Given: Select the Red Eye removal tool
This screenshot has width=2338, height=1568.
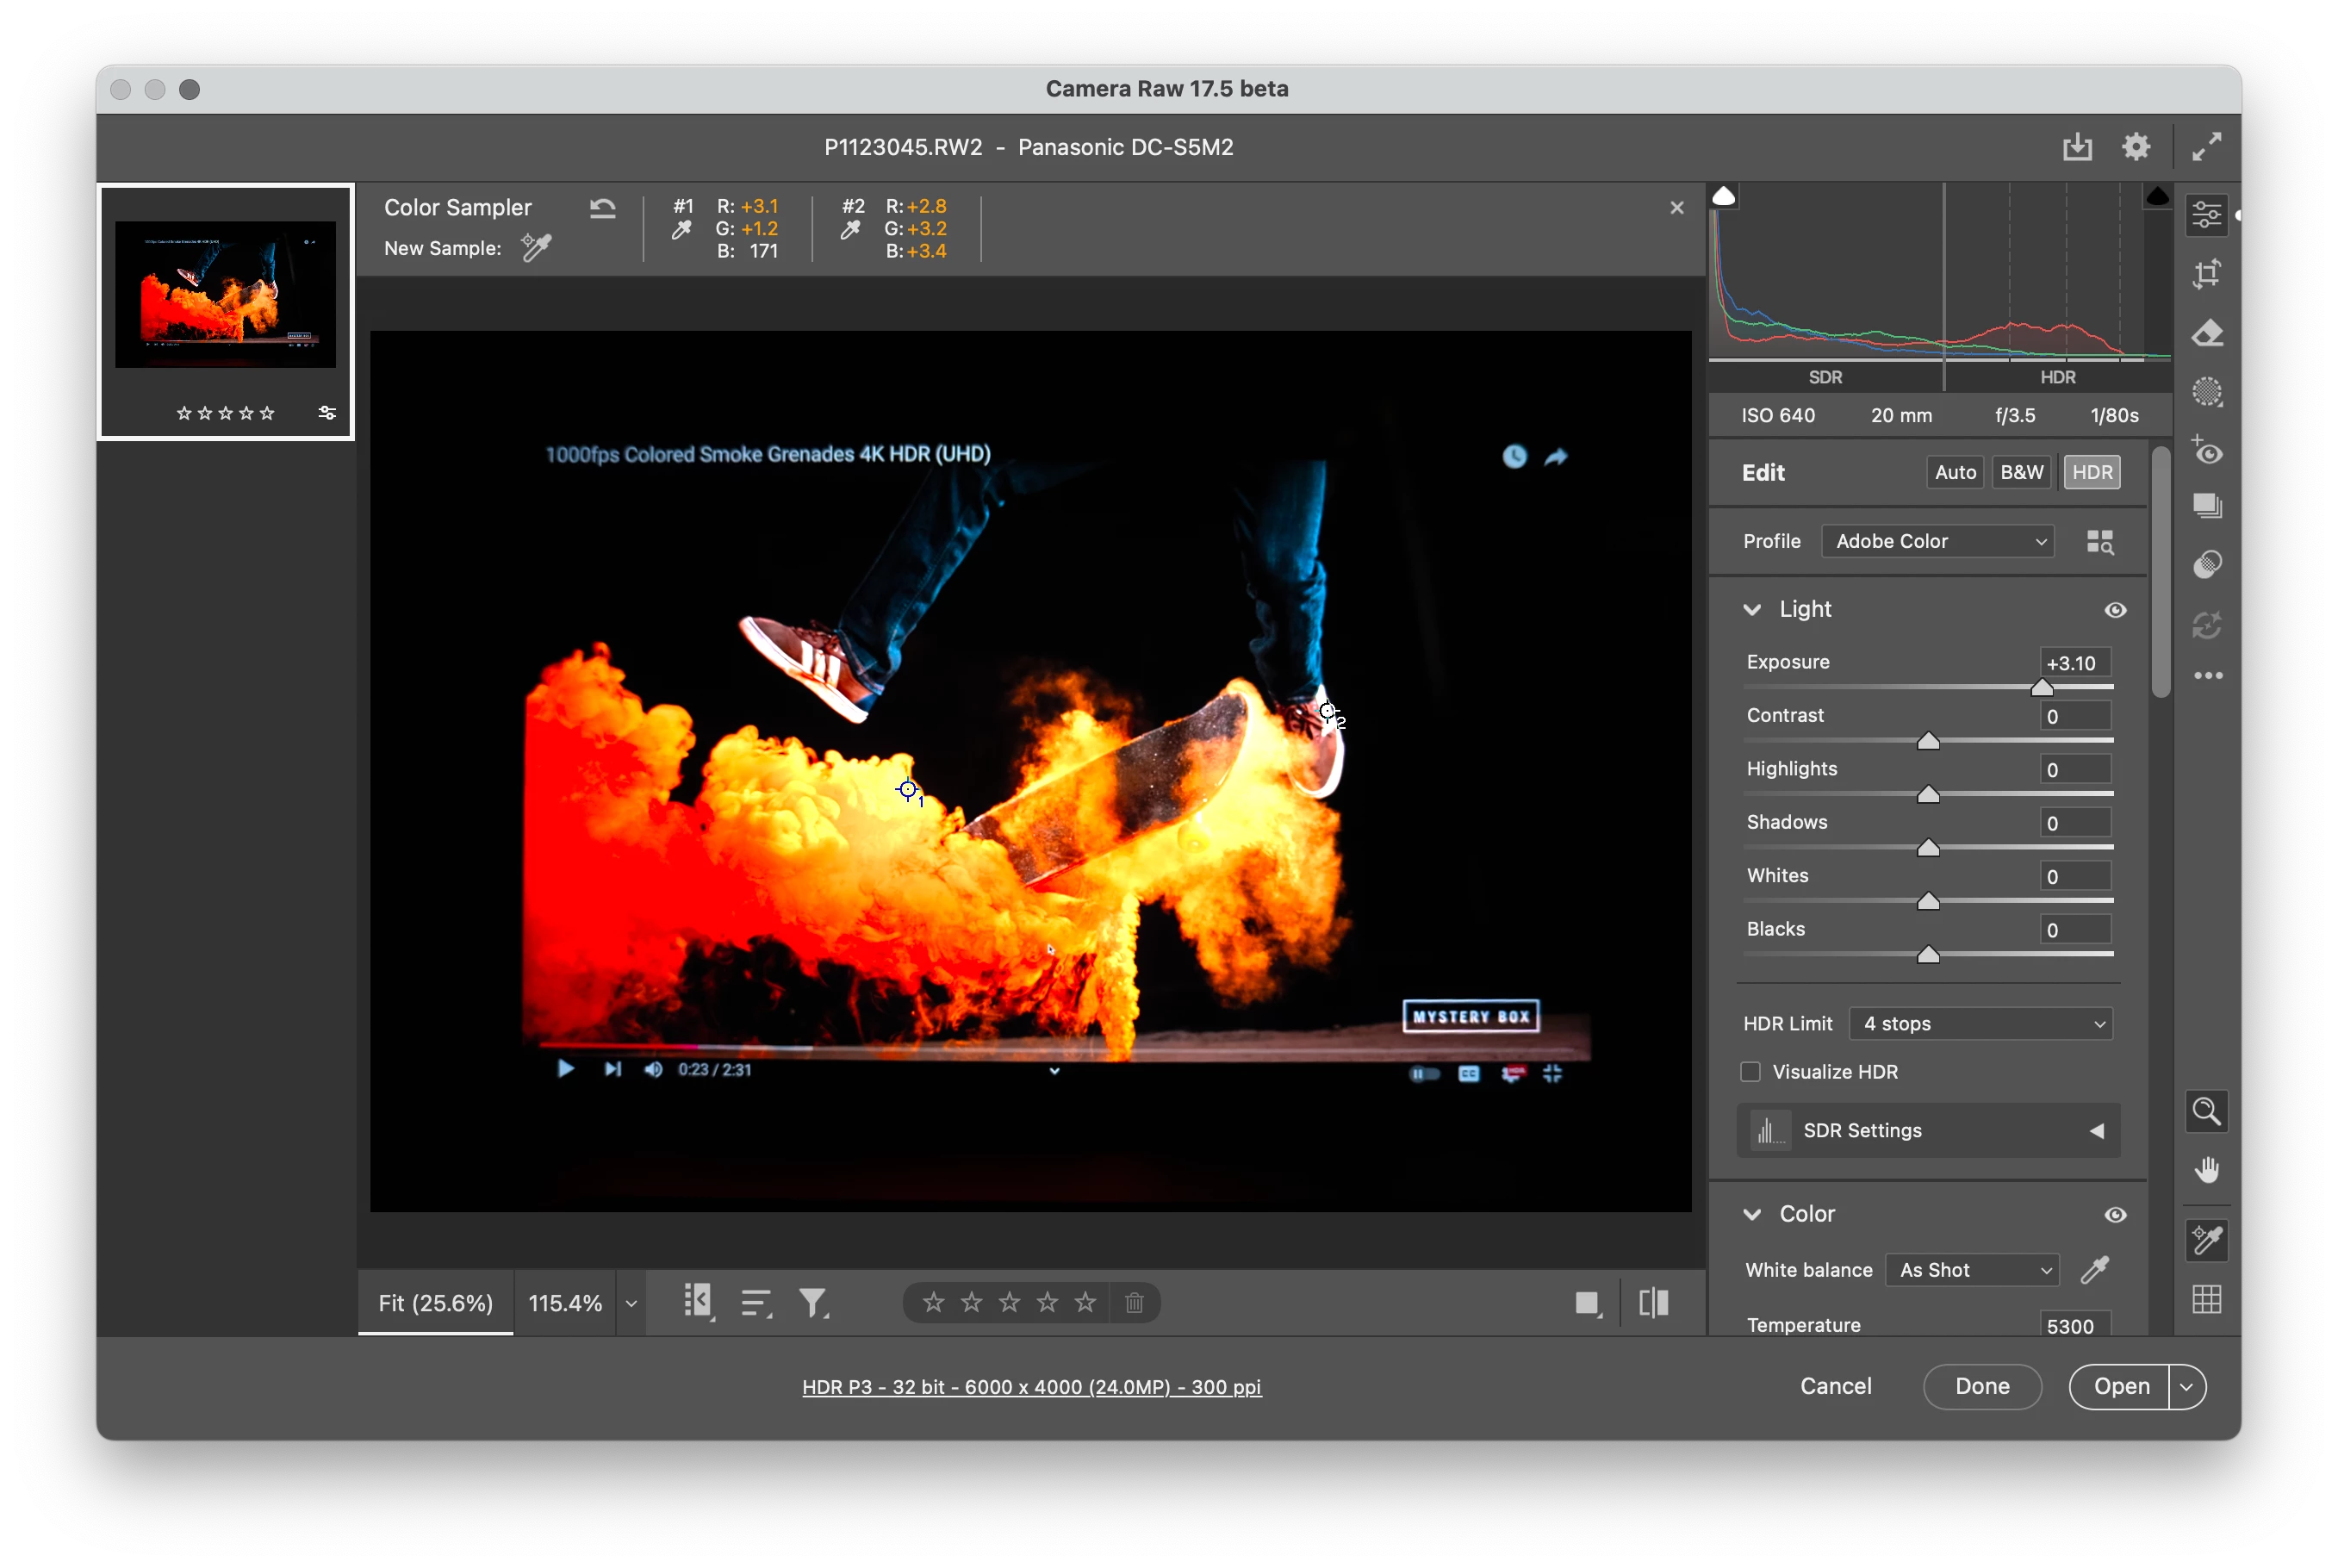Looking at the screenshot, I should pos(2206,452).
